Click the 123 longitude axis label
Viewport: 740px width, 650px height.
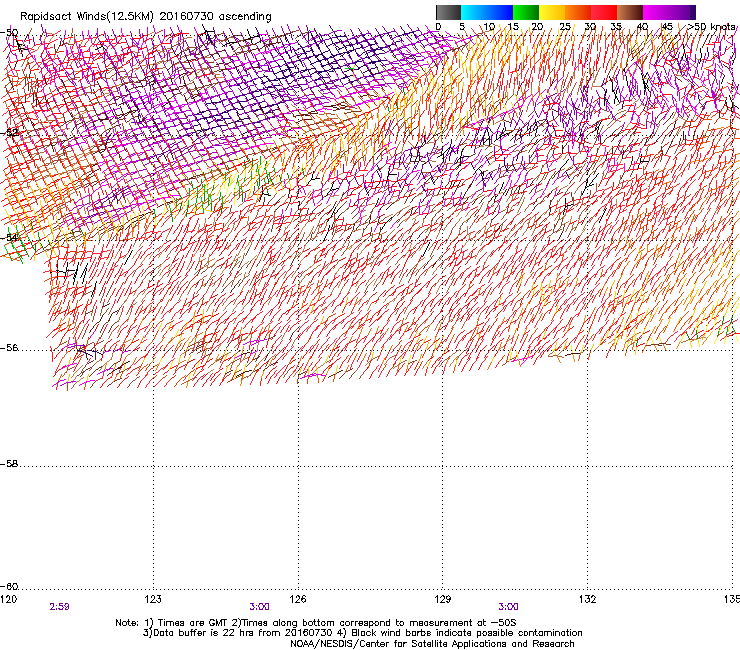click(x=153, y=599)
